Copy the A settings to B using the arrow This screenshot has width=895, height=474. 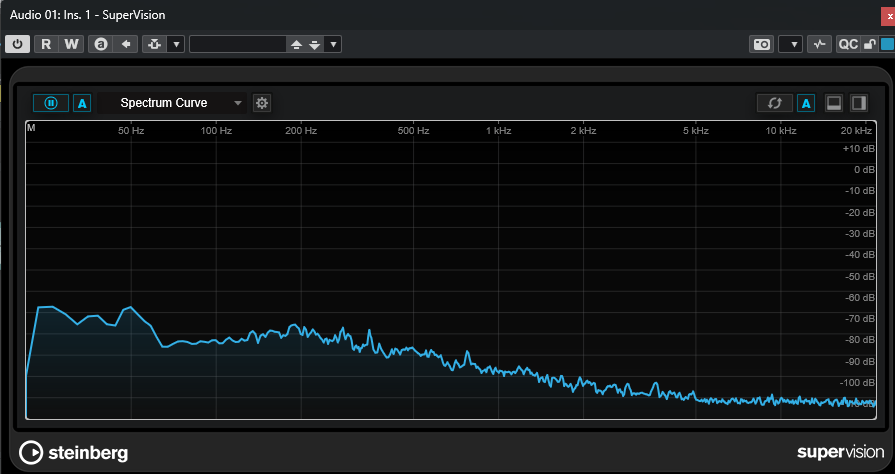[126, 44]
